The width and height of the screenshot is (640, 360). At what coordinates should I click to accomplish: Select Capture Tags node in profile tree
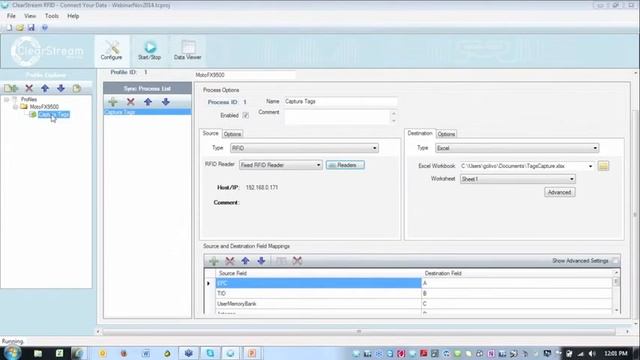[54, 114]
